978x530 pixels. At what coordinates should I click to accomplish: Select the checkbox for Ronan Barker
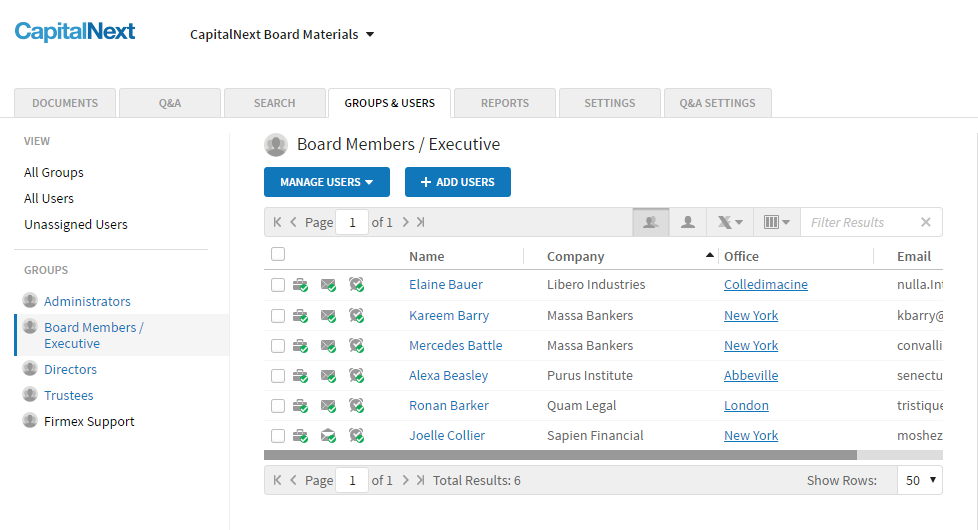(x=278, y=406)
